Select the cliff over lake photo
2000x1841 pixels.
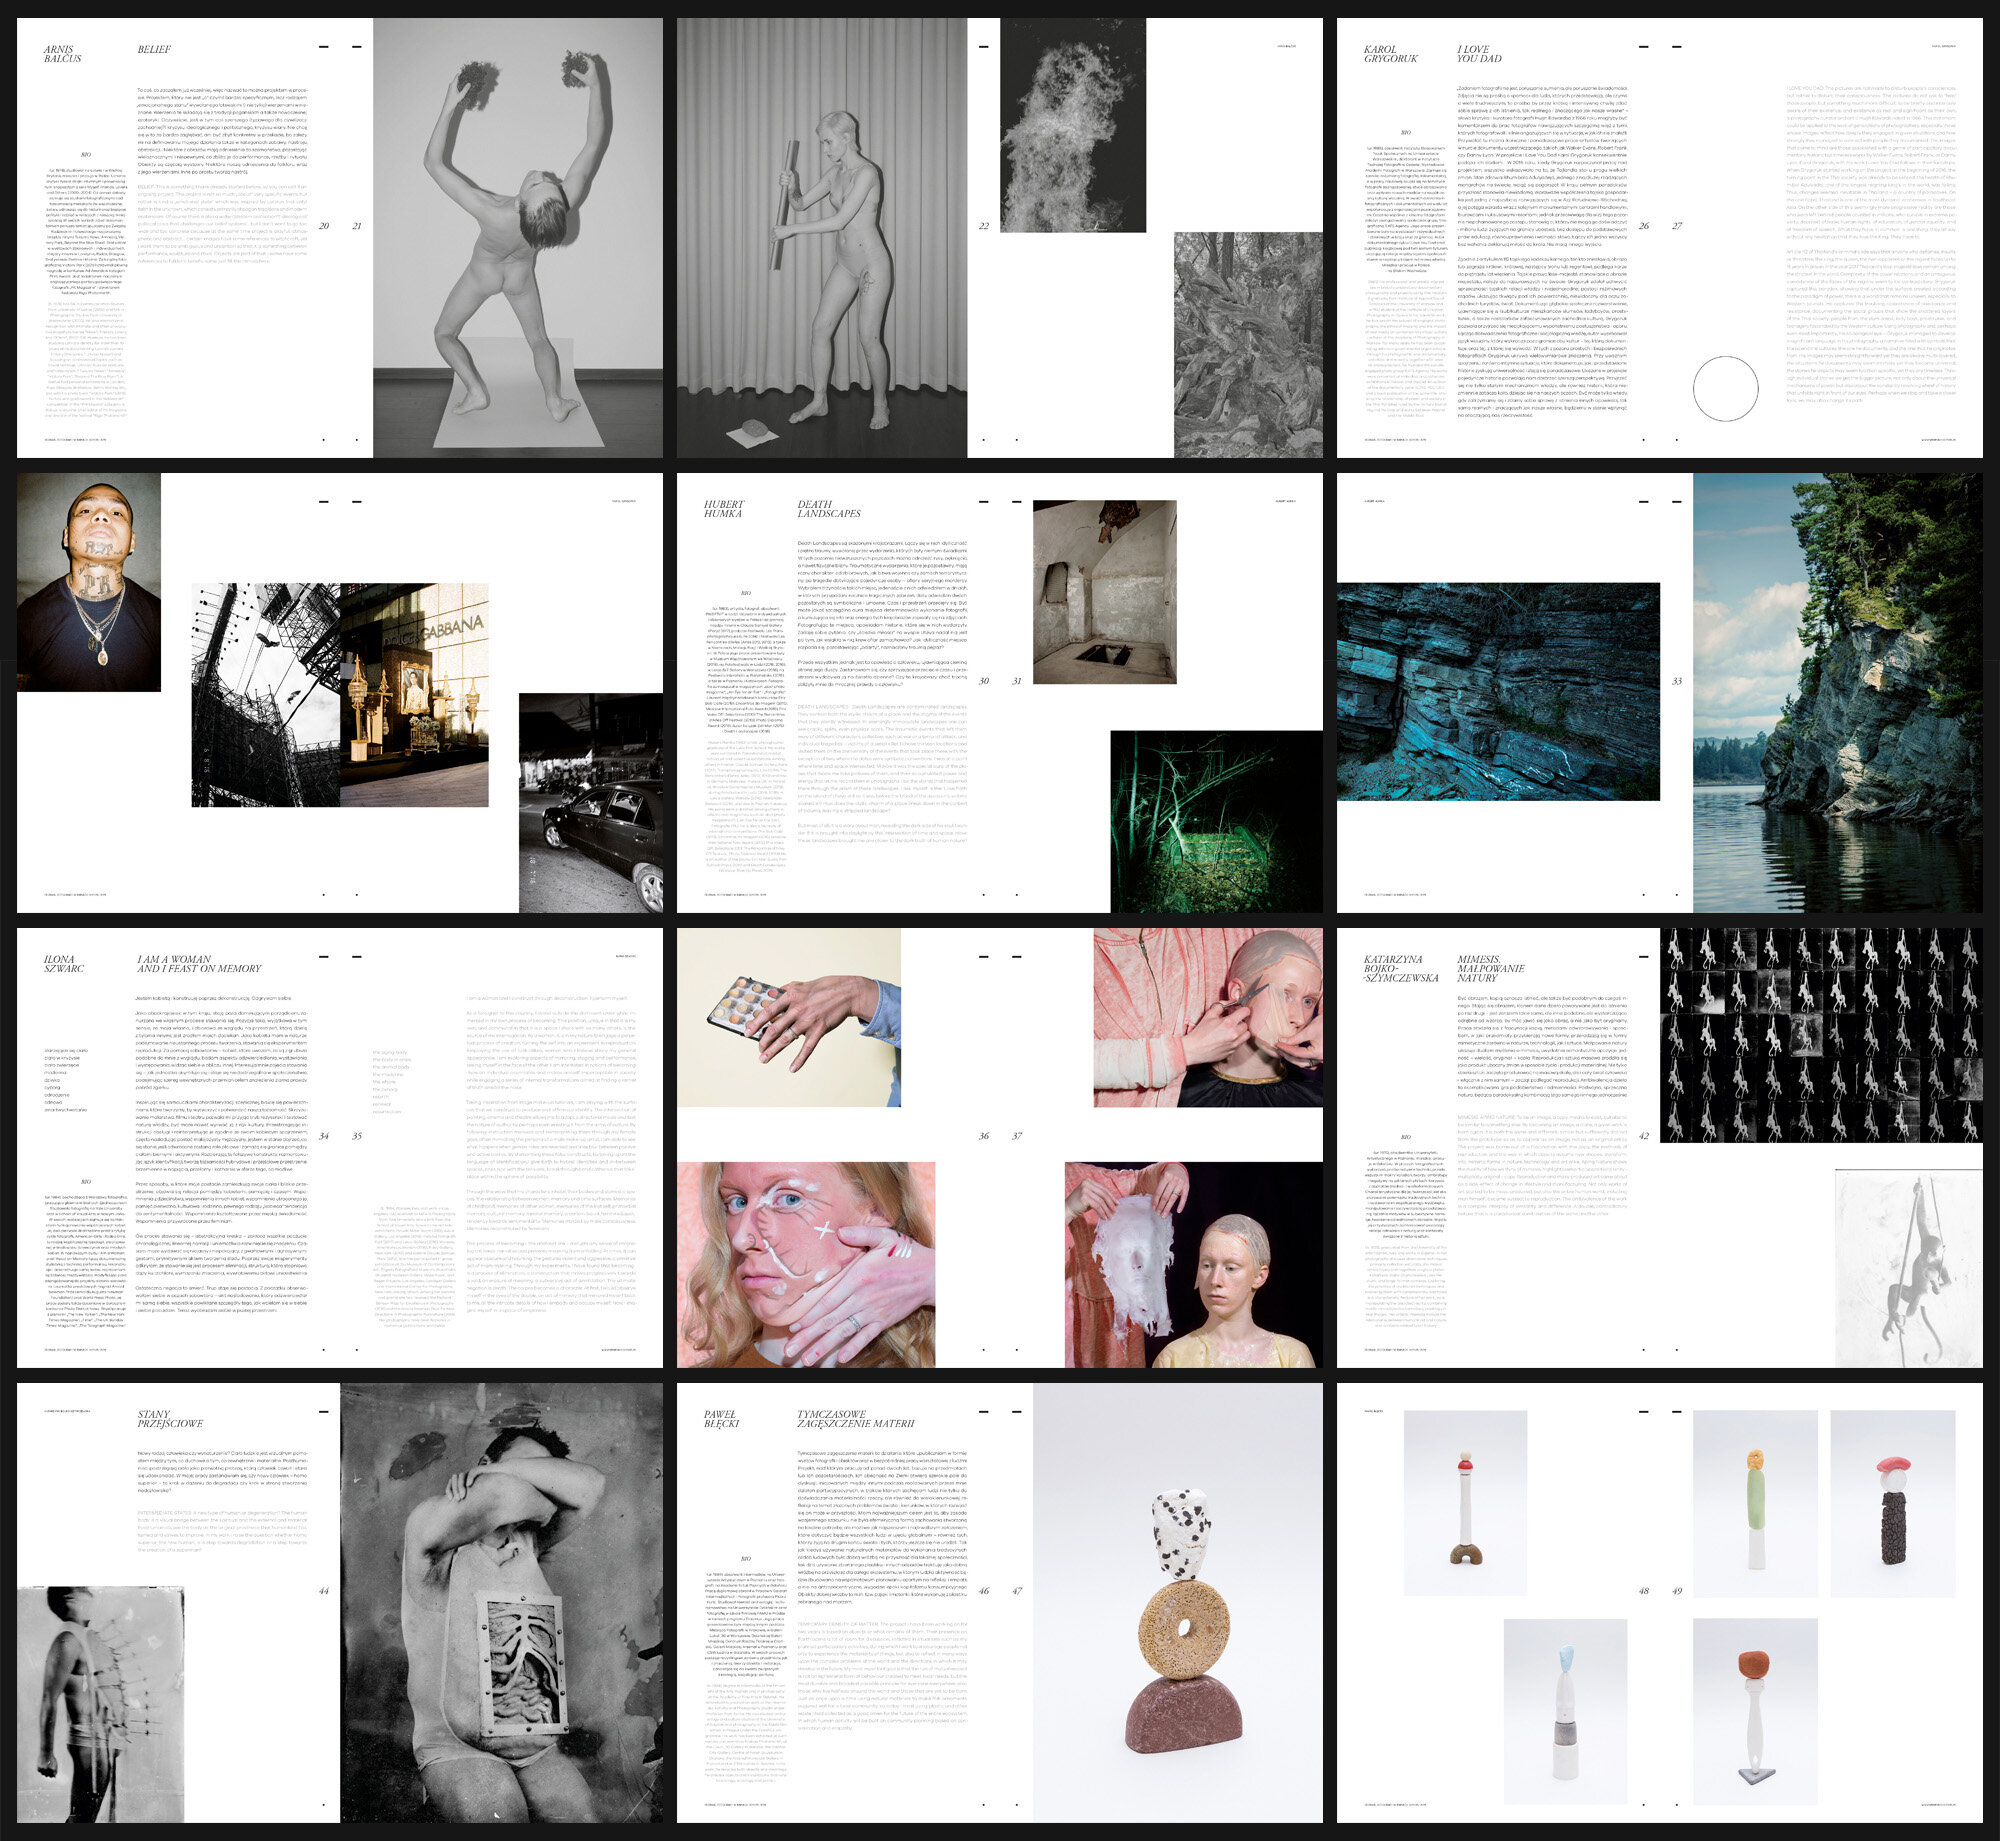[1838, 693]
